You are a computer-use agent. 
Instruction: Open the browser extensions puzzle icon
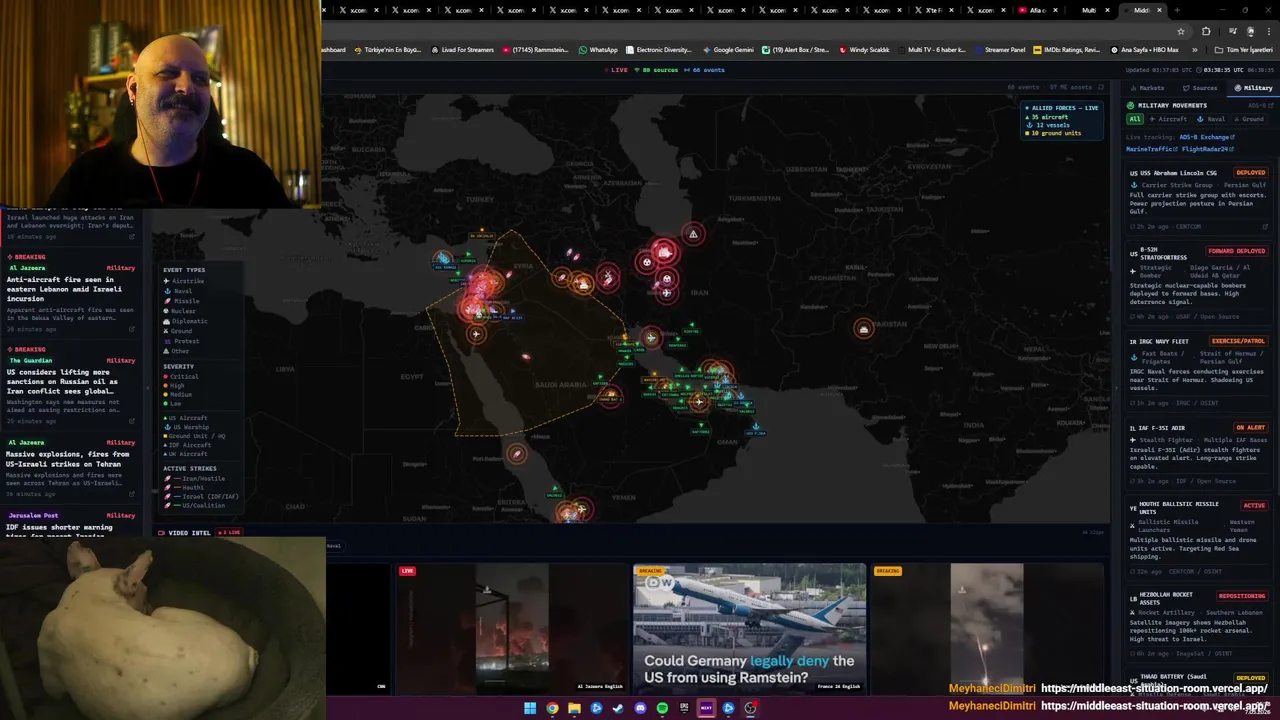[1206, 31]
